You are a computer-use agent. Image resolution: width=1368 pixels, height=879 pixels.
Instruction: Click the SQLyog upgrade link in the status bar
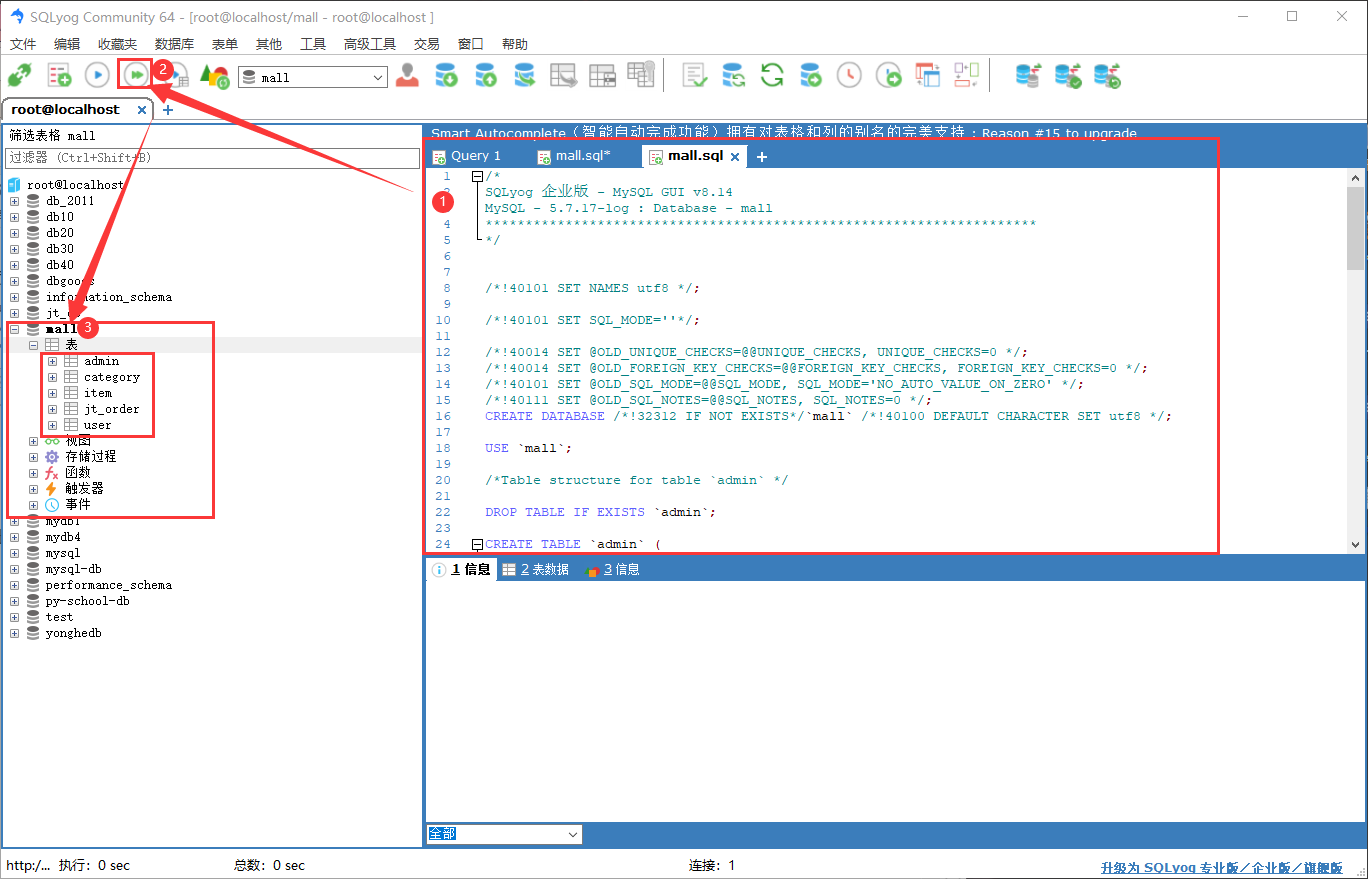coord(1222,867)
